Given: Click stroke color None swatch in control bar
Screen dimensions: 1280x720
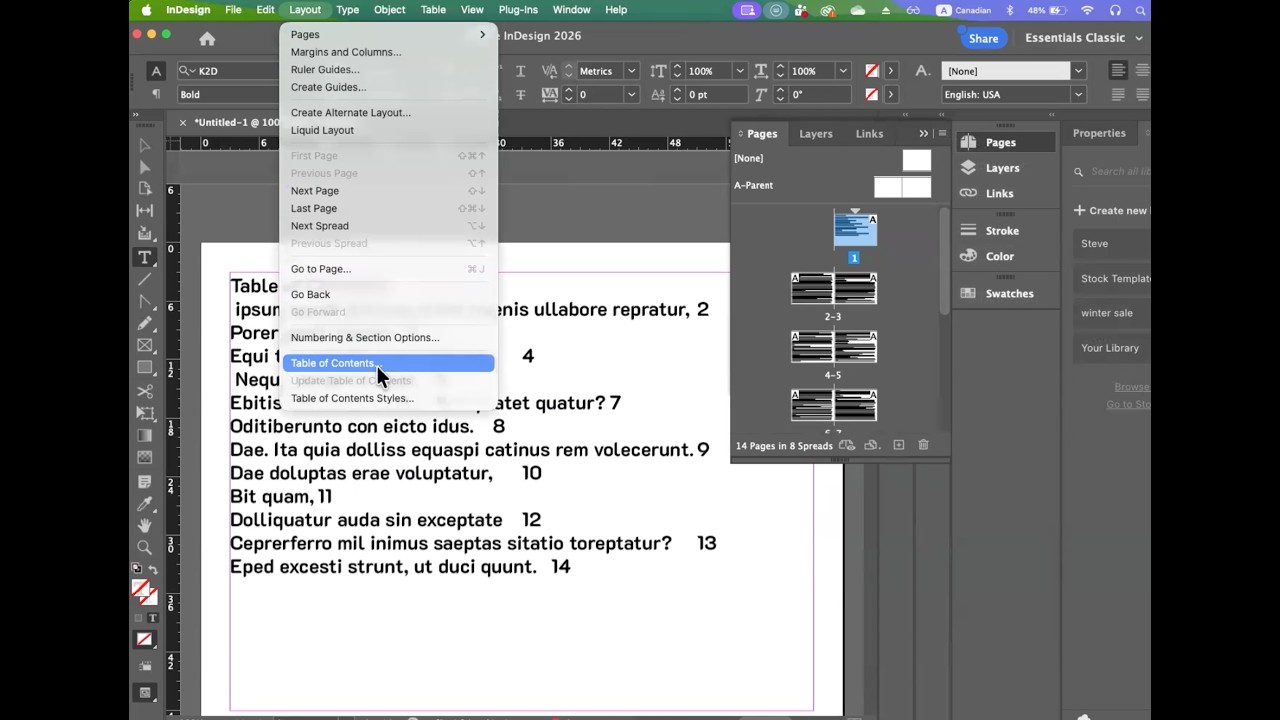Looking at the screenshot, I should coord(872,94).
